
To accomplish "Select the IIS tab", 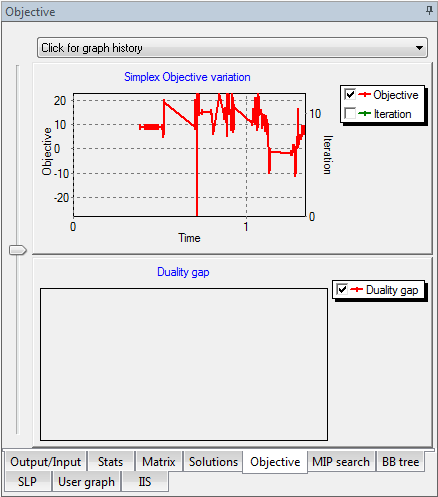I will click(145, 481).
